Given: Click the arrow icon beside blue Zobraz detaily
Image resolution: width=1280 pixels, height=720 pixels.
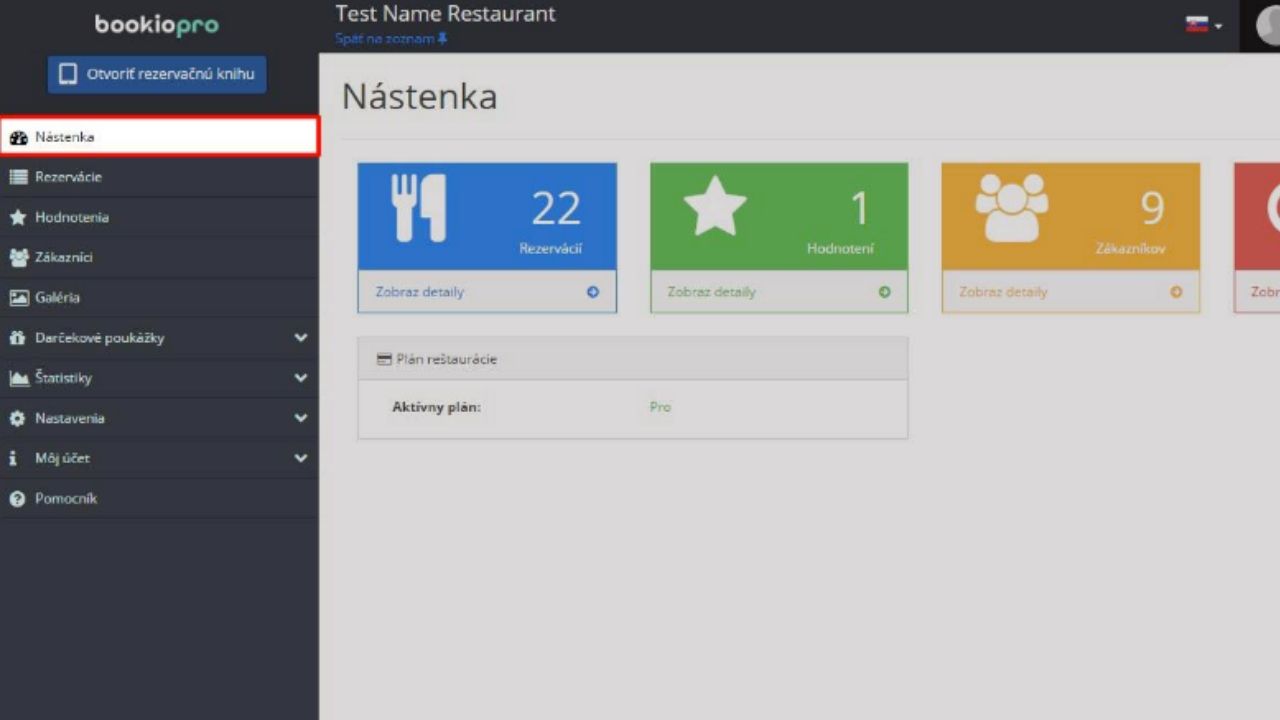Looking at the screenshot, I should tap(593, 292).
